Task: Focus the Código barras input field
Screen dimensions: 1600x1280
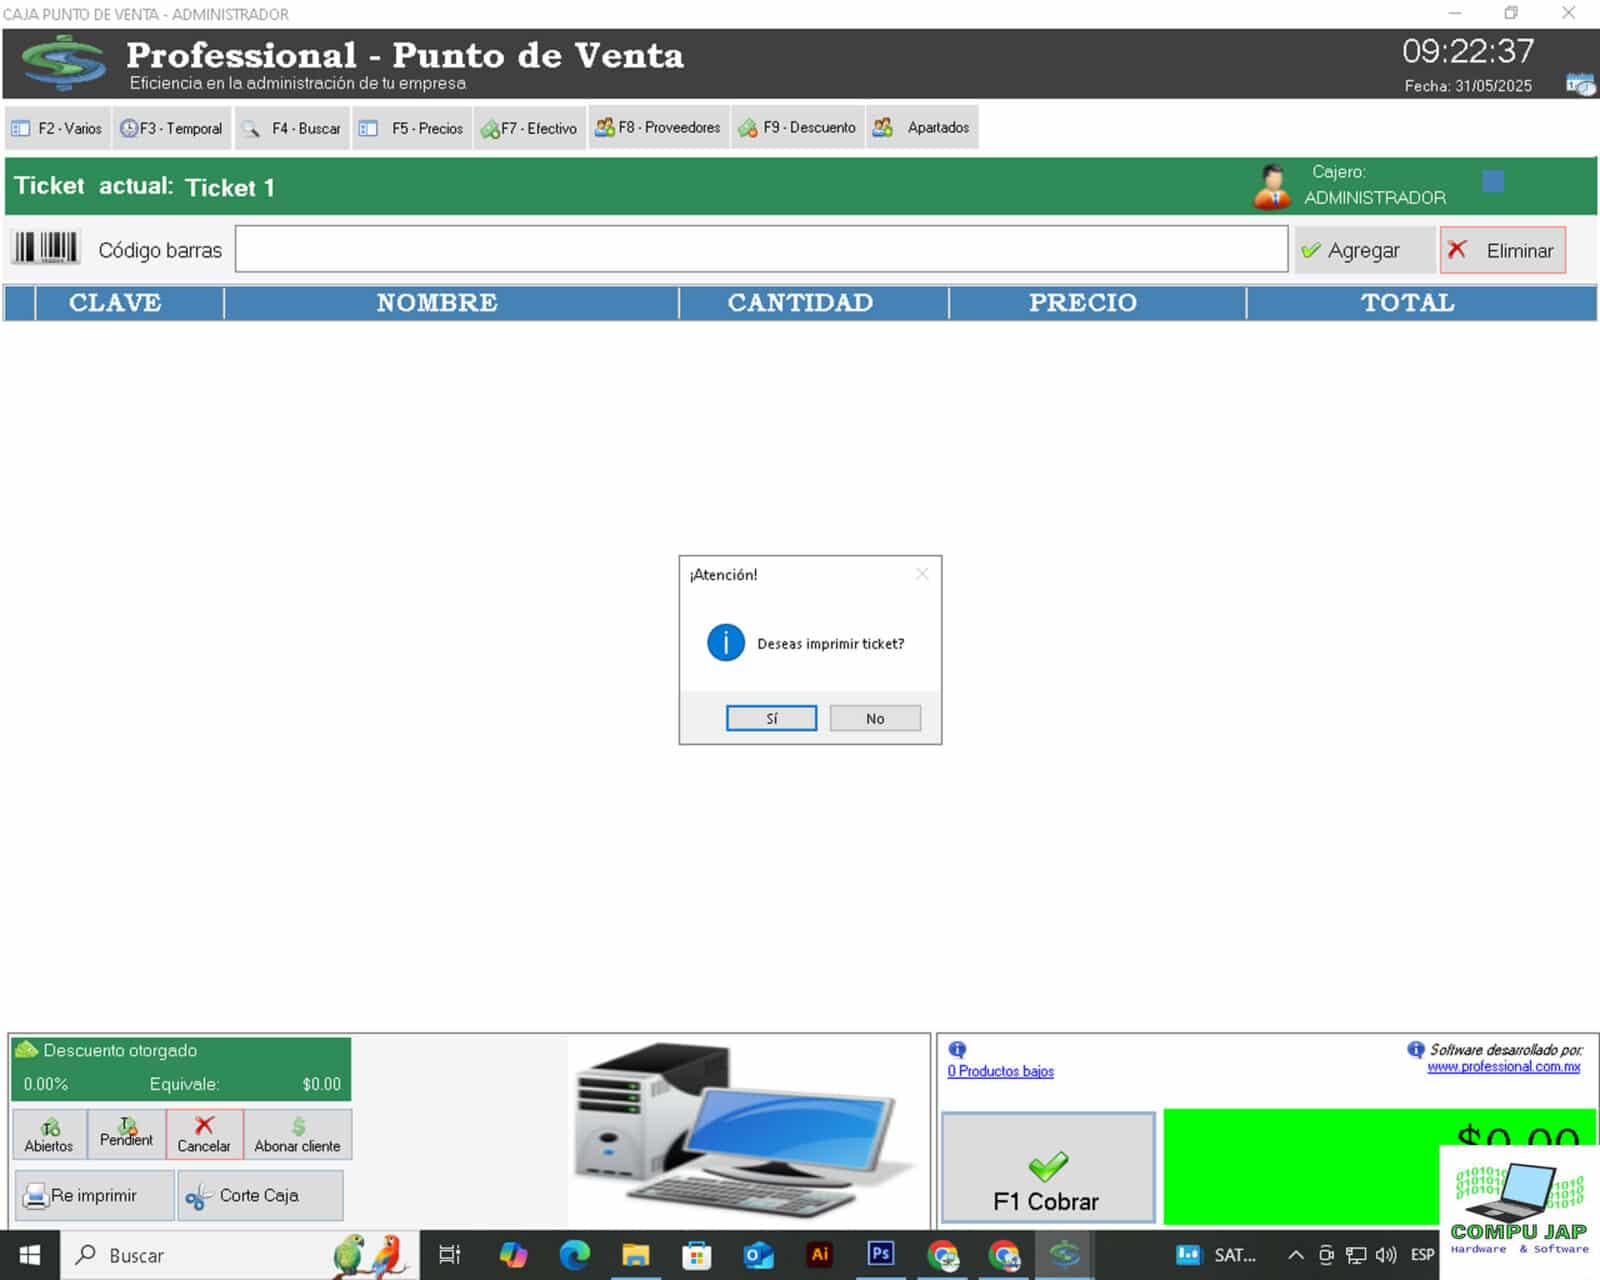Action: [761, 249]
